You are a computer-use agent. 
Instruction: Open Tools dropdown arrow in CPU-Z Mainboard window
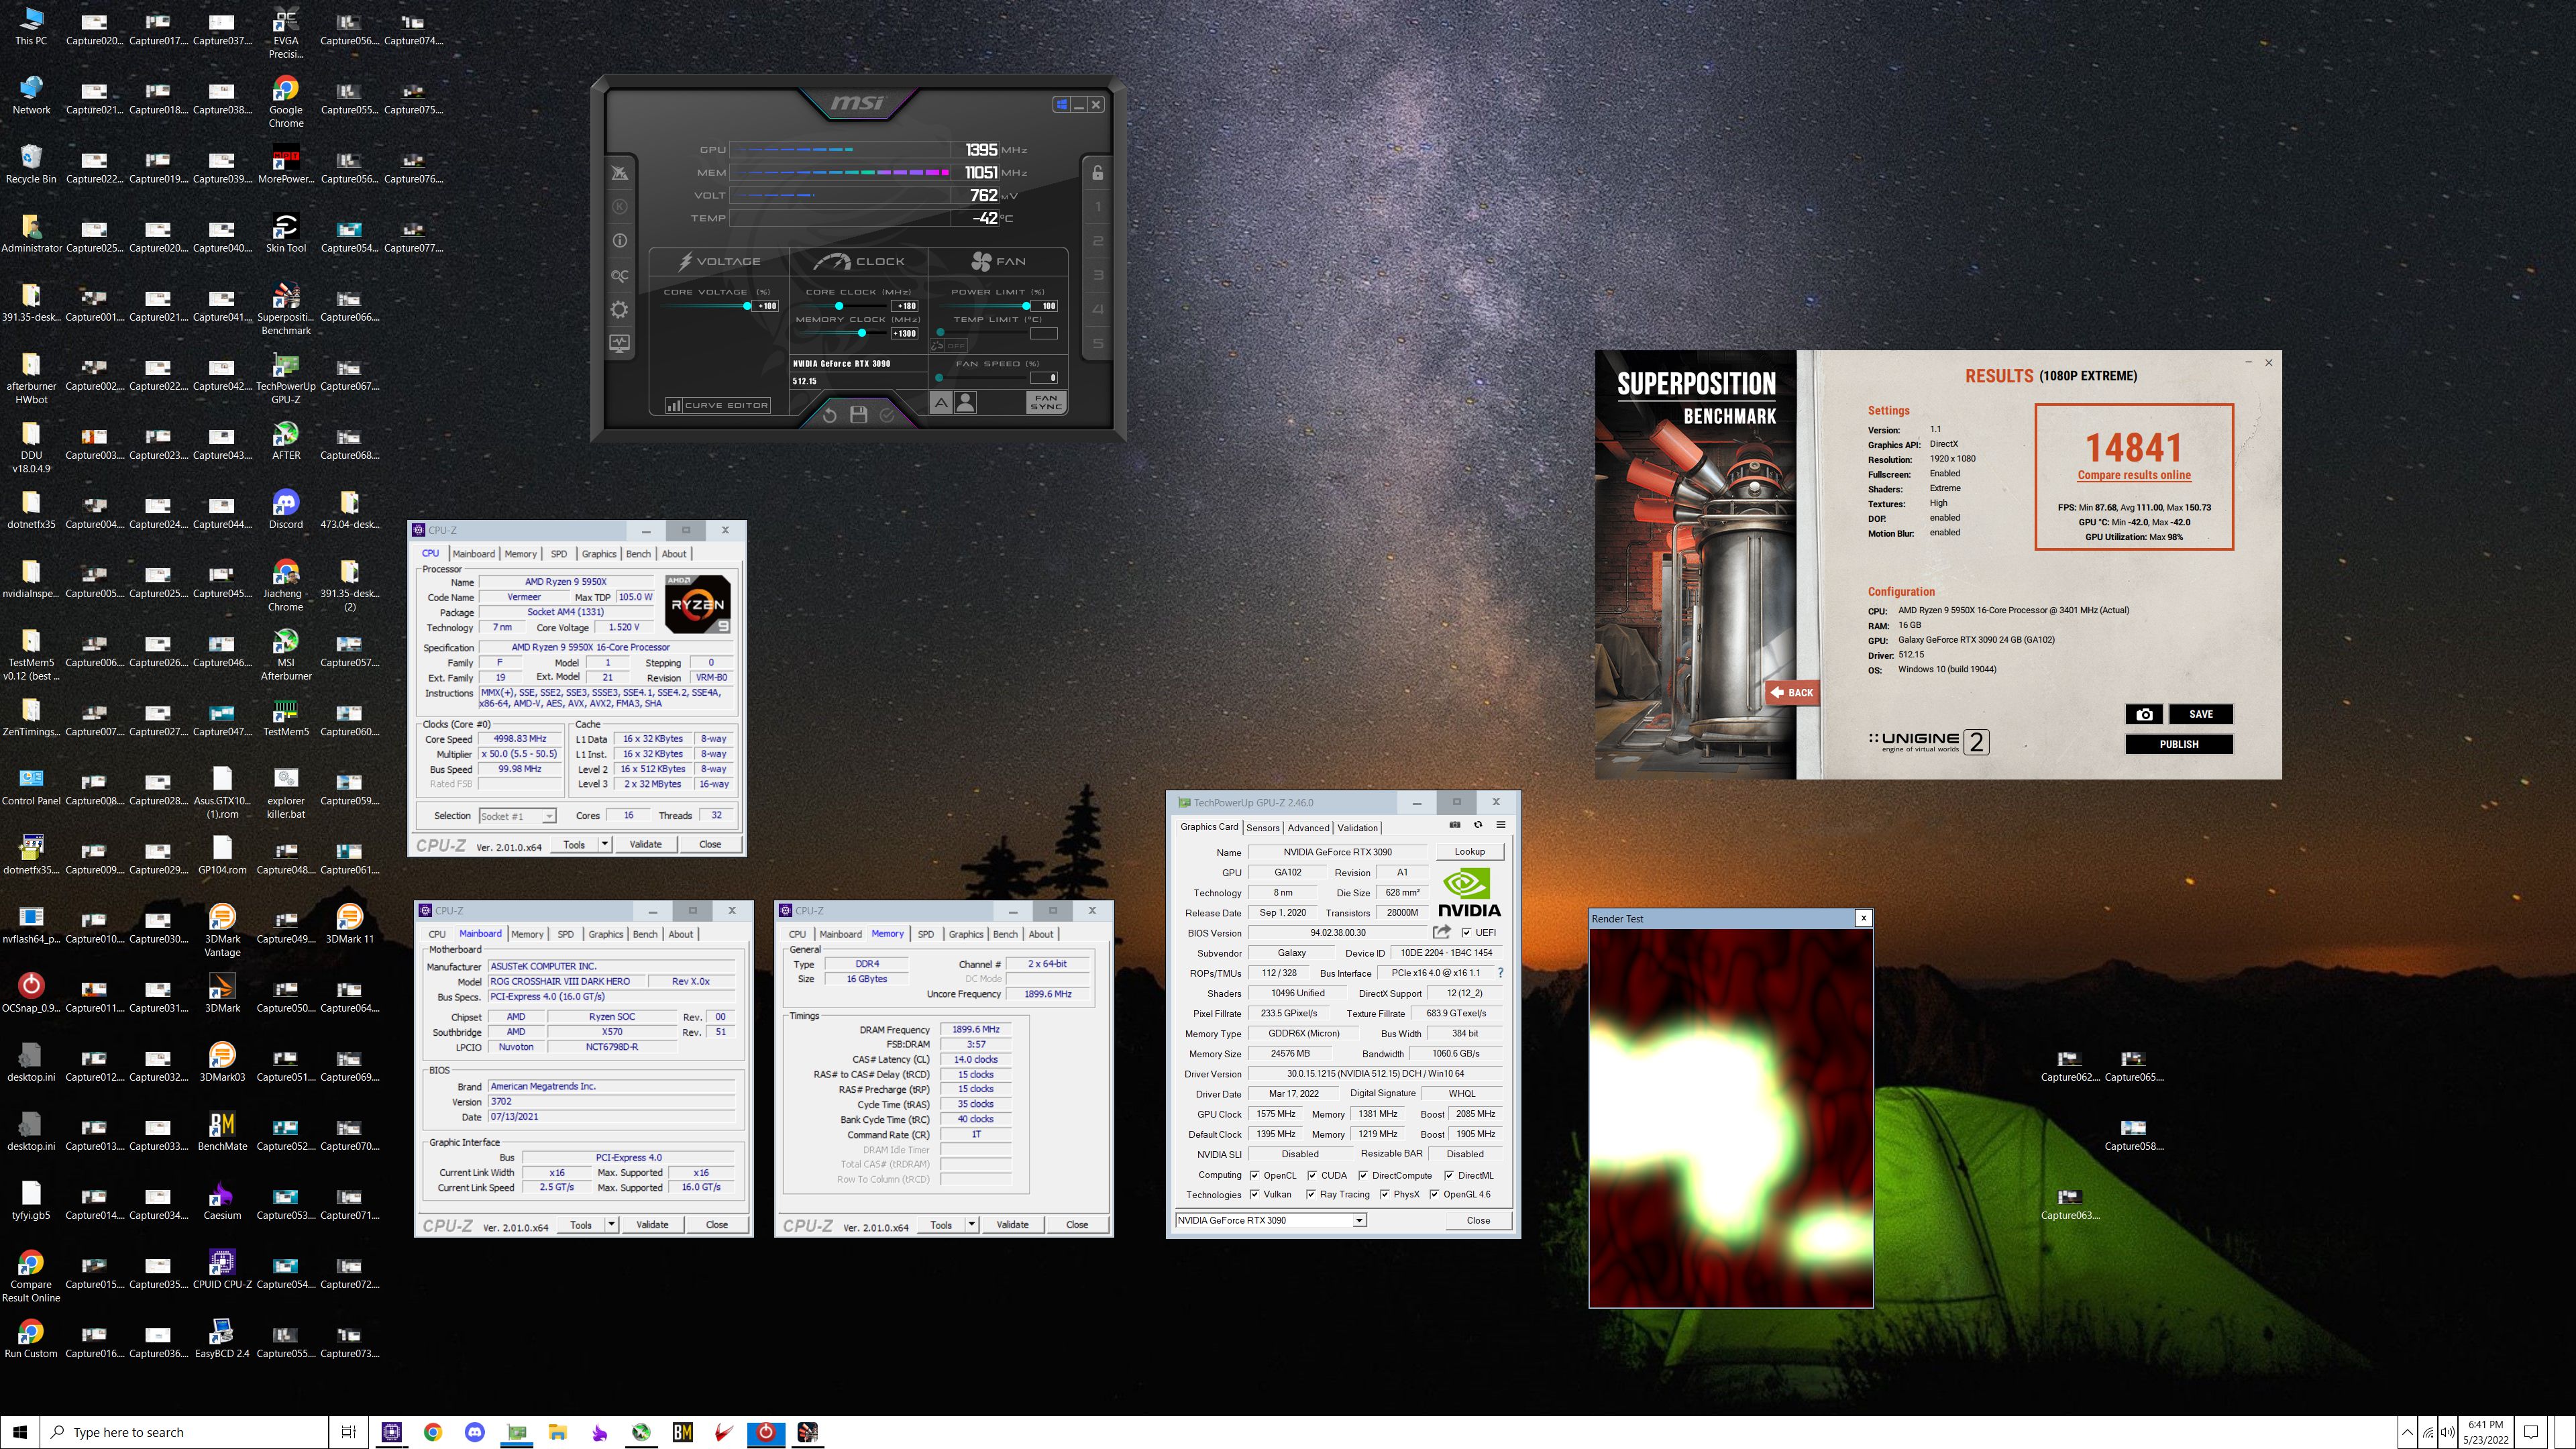coord(611,1224)
